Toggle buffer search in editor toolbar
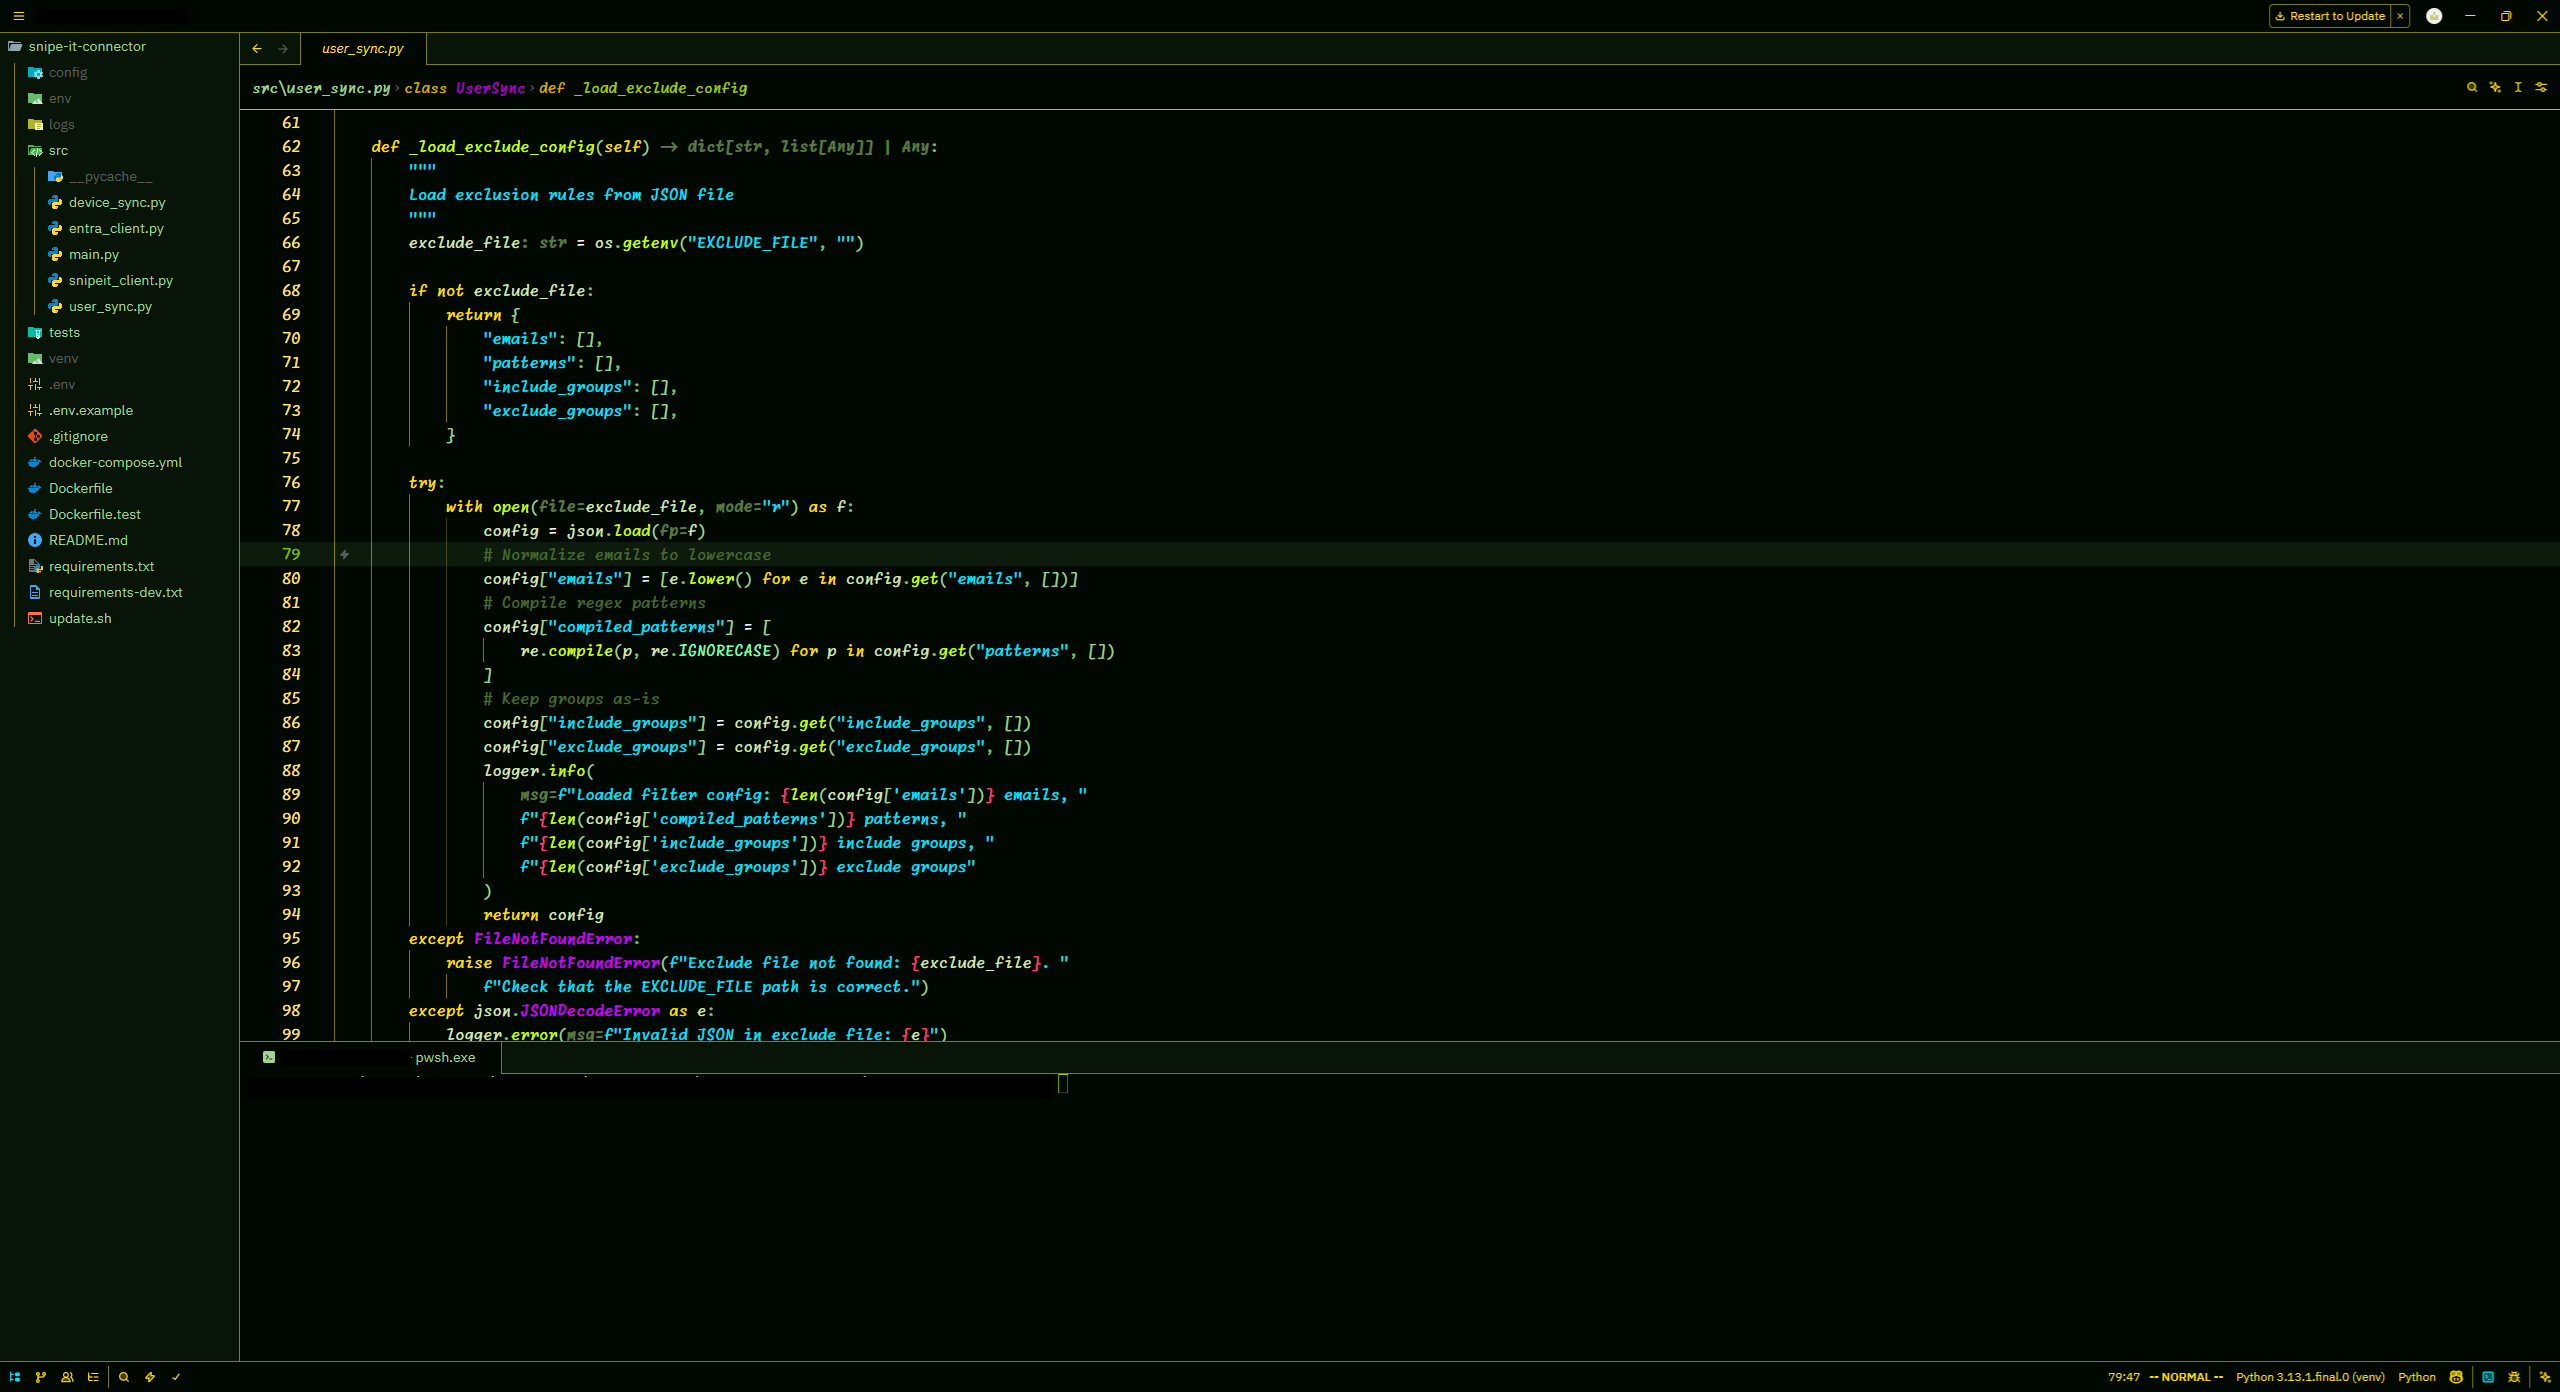The image size is (2560, 1392). (2472, 87)
